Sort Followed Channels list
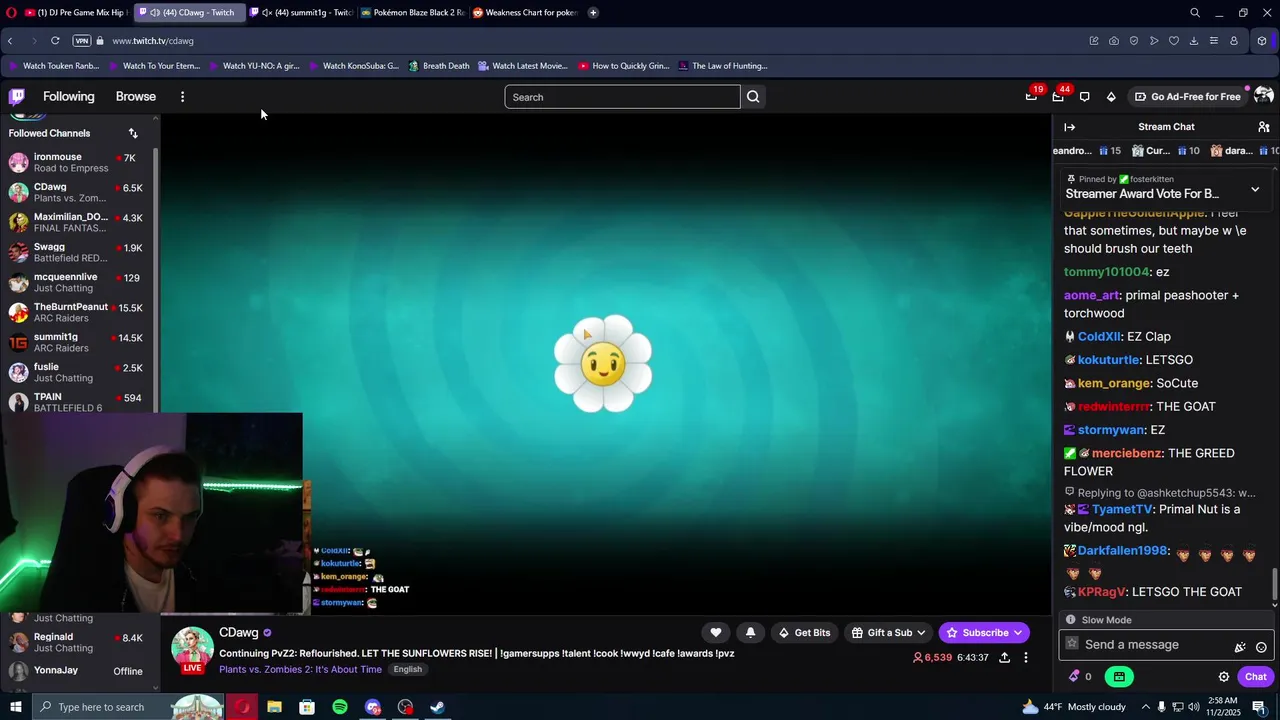The height and width of the screenshot is (720, 1280). pyautogui.click(x=133, y=133)
